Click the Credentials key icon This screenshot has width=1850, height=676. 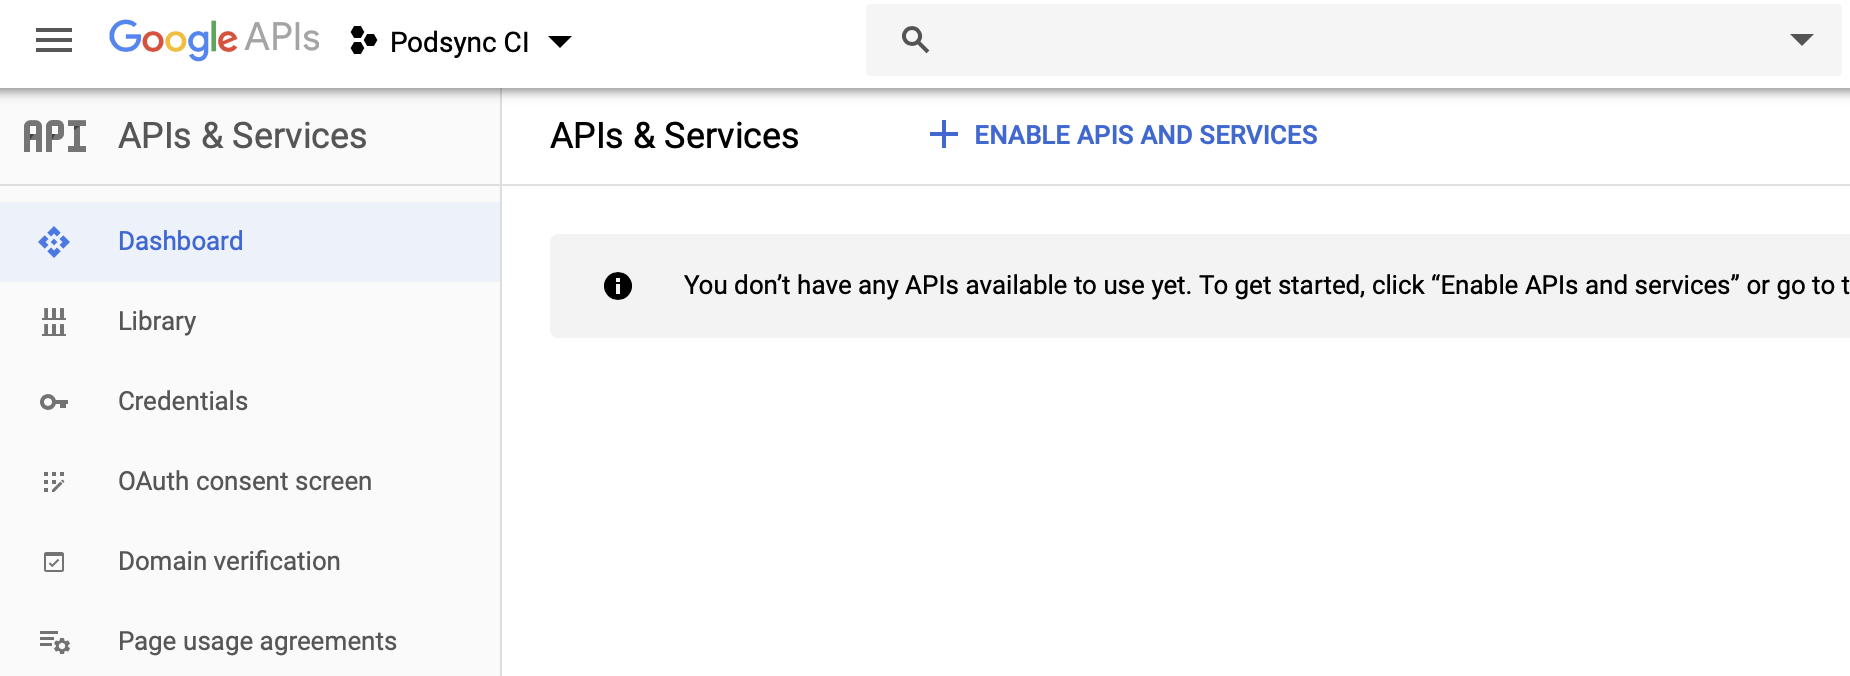pos(54,402)
